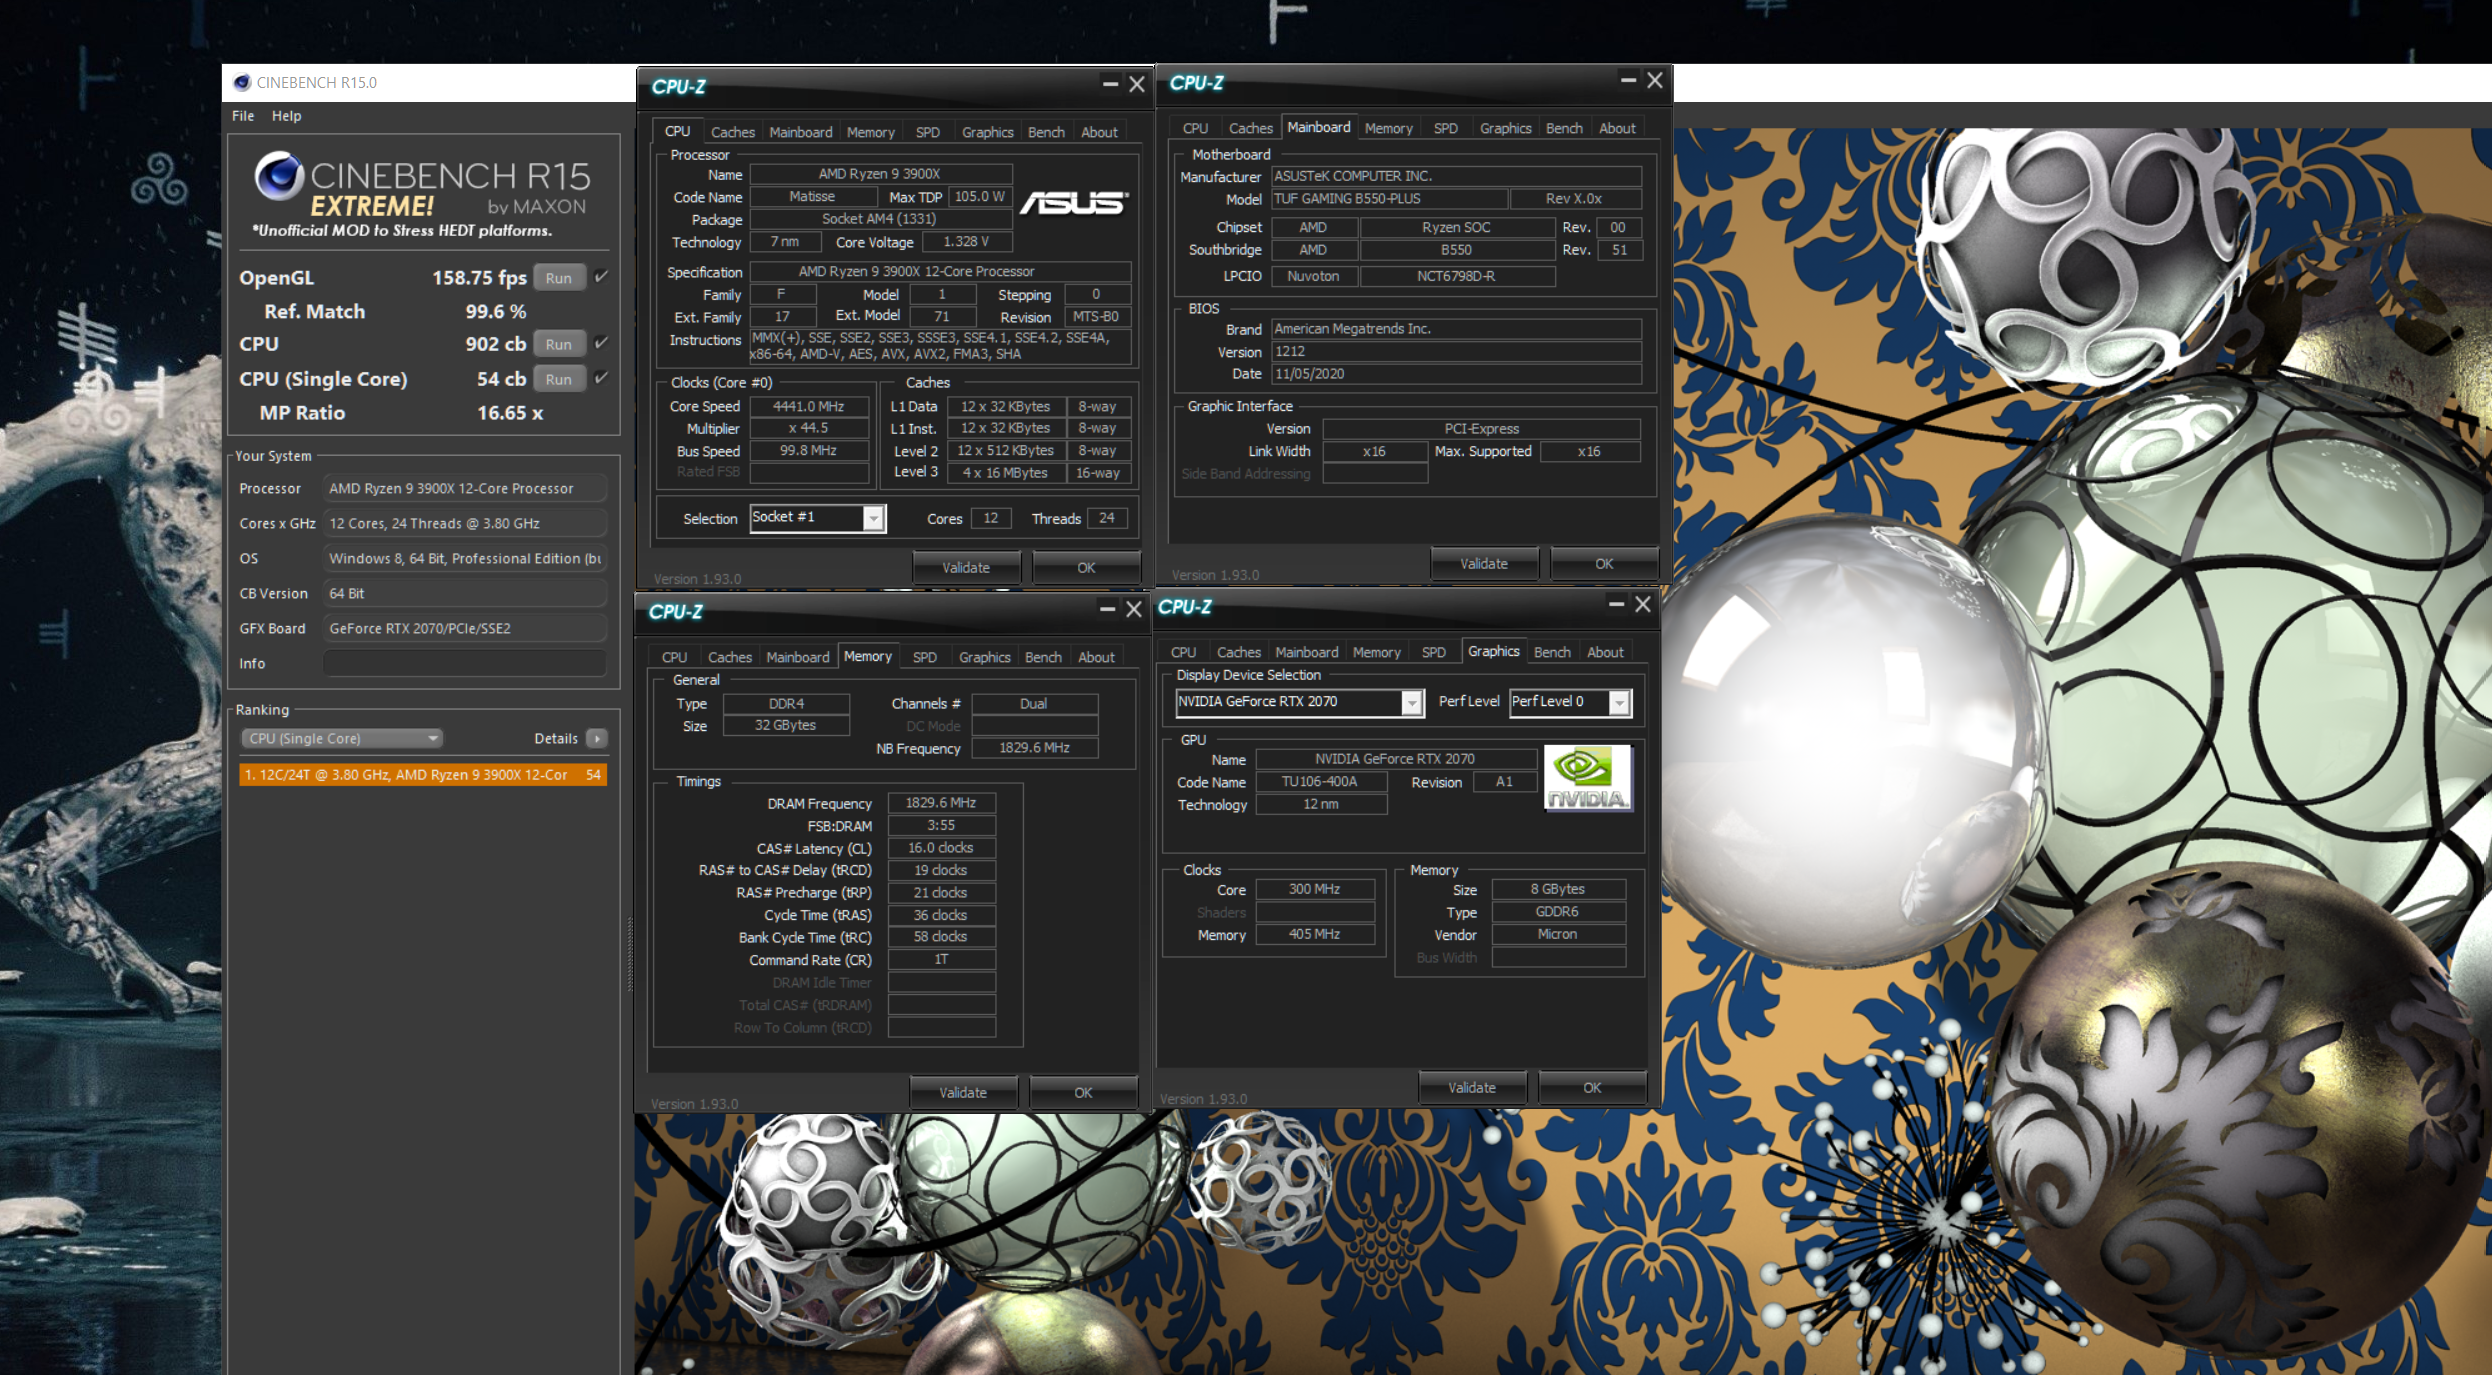Click the DRAM Frequency 1829.6 MHz value
This screenshot has height=1375, width=2492.
pyautogui.click(x=941, y=802)
